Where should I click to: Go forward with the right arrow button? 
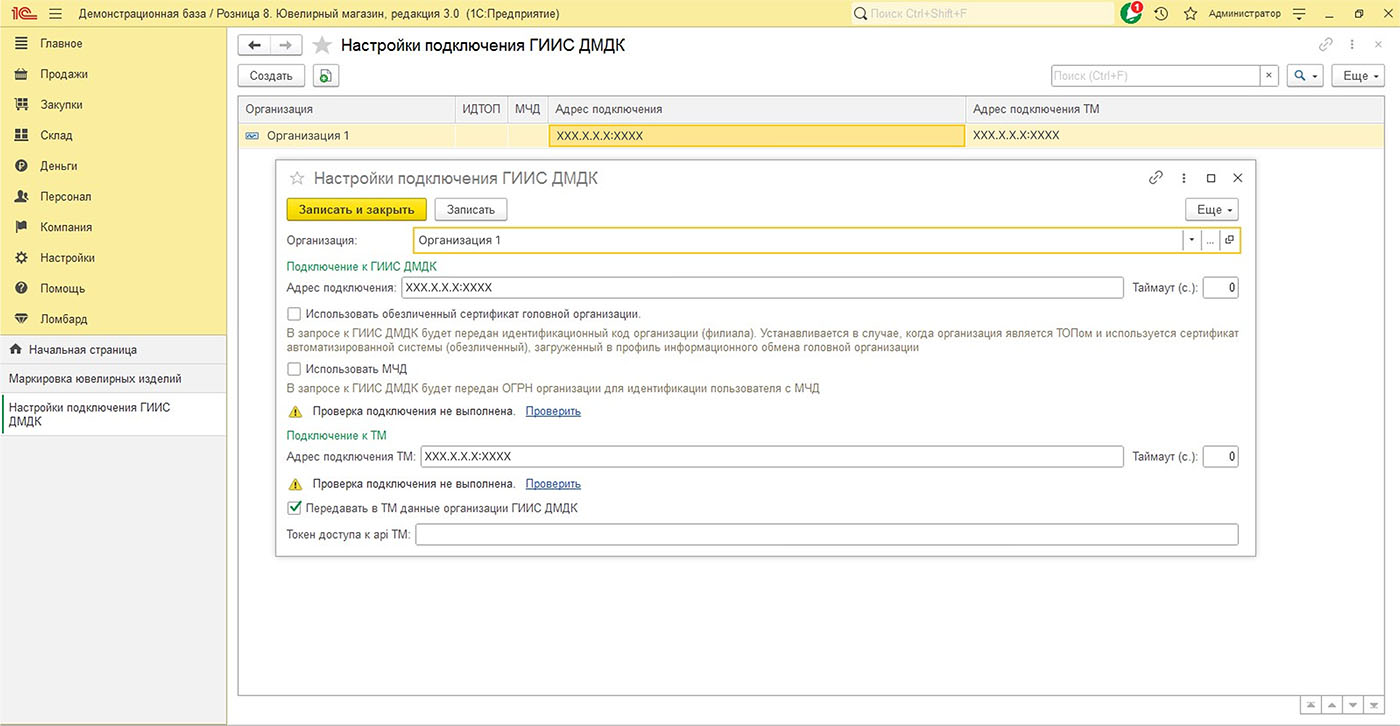point(286,45)
